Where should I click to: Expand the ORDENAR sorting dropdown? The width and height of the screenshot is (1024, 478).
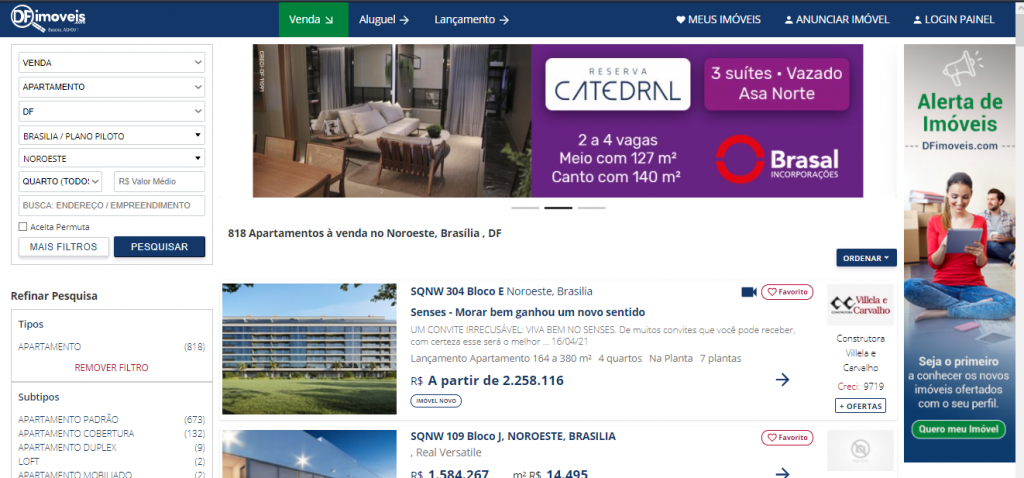867,258
